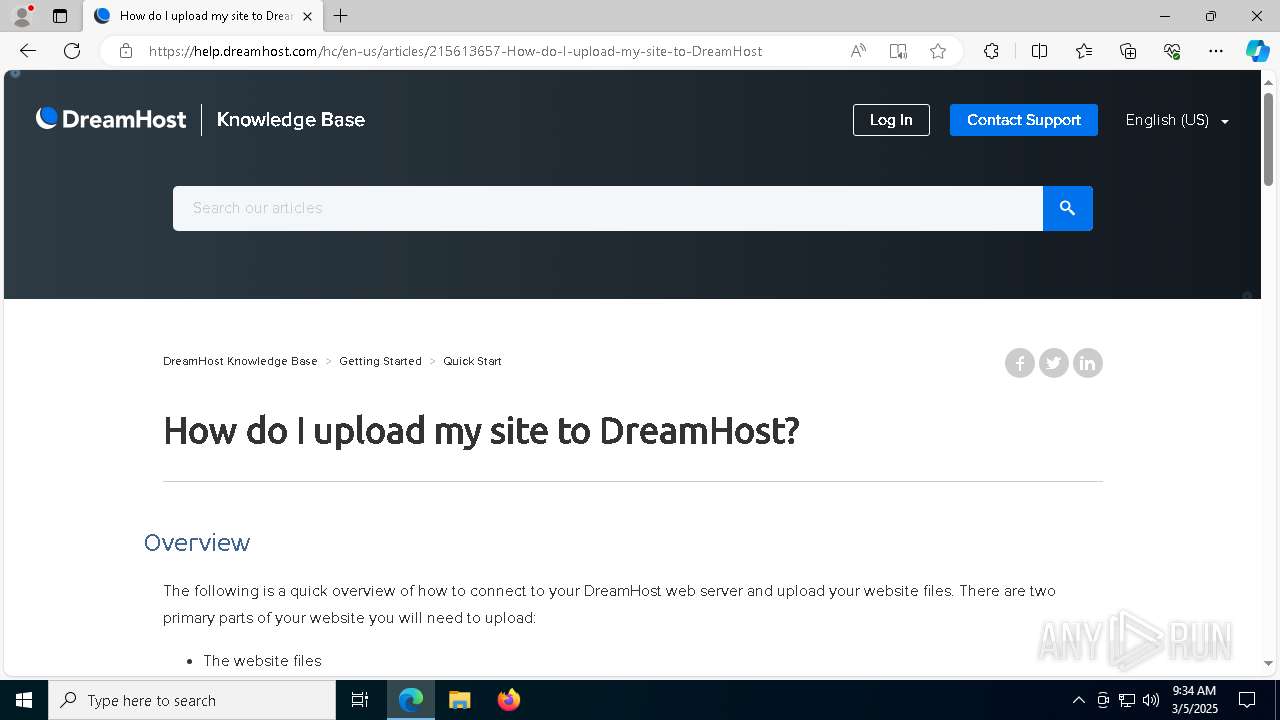
Task: Click the Log In button
Action: click(891, 120)
